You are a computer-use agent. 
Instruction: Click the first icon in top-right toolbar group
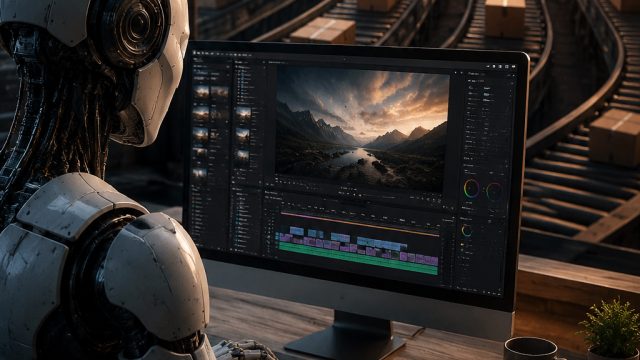[x=488, y=66]
